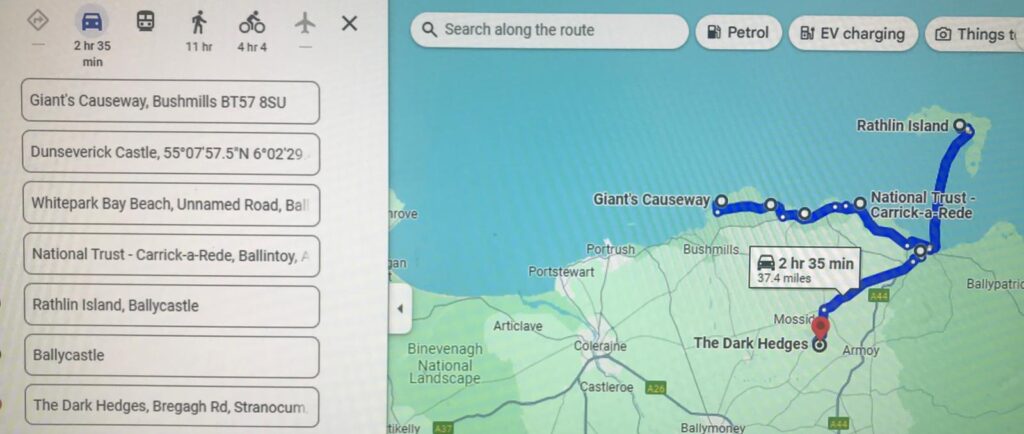Edit The Dark Hedges destination field
The width and height of the screenshot is (1024, 434).
click(x=172, y=406)
